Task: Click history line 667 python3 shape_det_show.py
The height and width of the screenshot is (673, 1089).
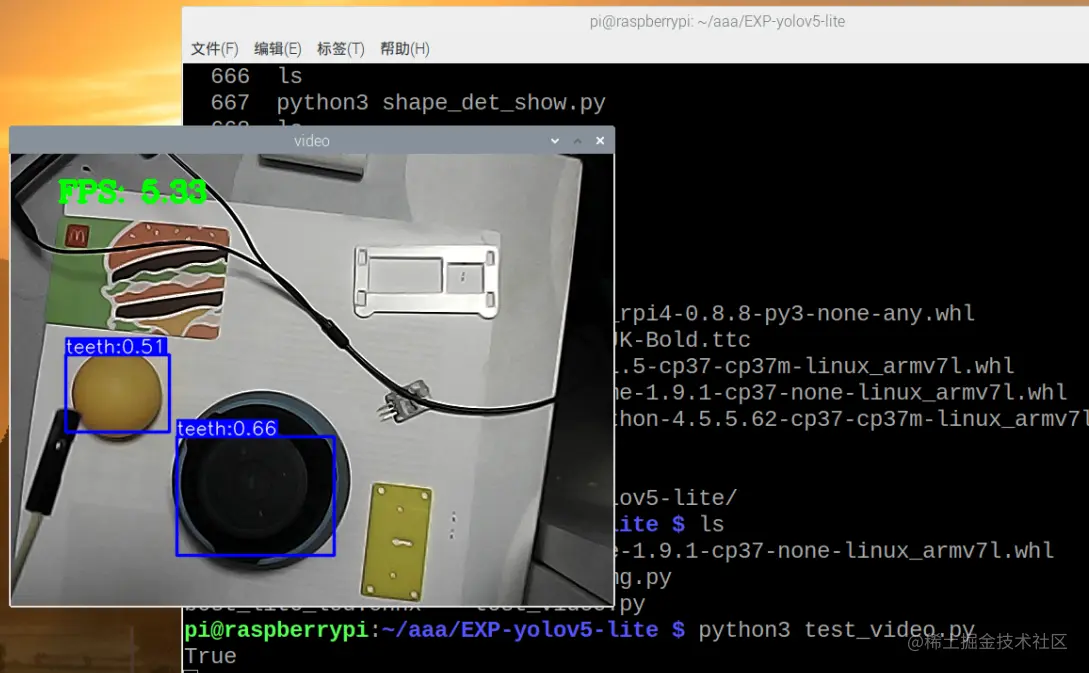Action: tap(408, 103)
